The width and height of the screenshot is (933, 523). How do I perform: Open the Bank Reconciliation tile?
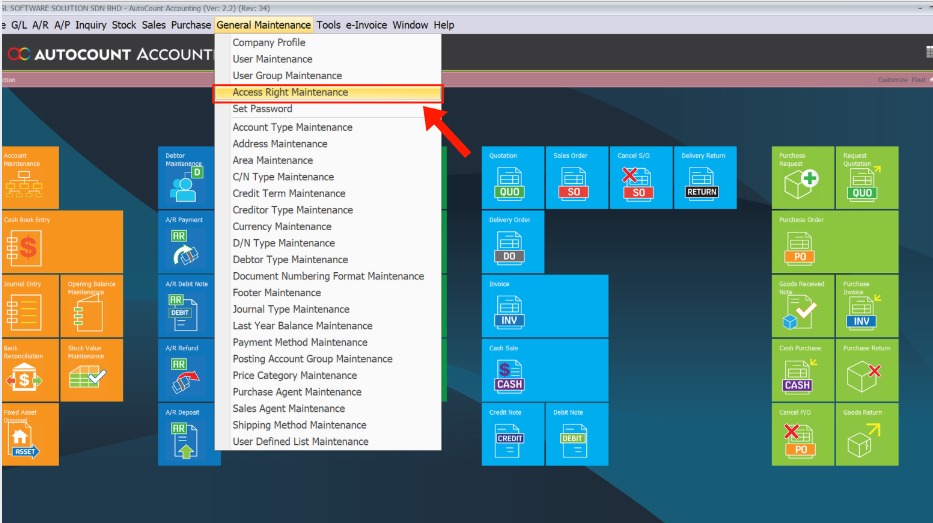(x=30, y=370)
